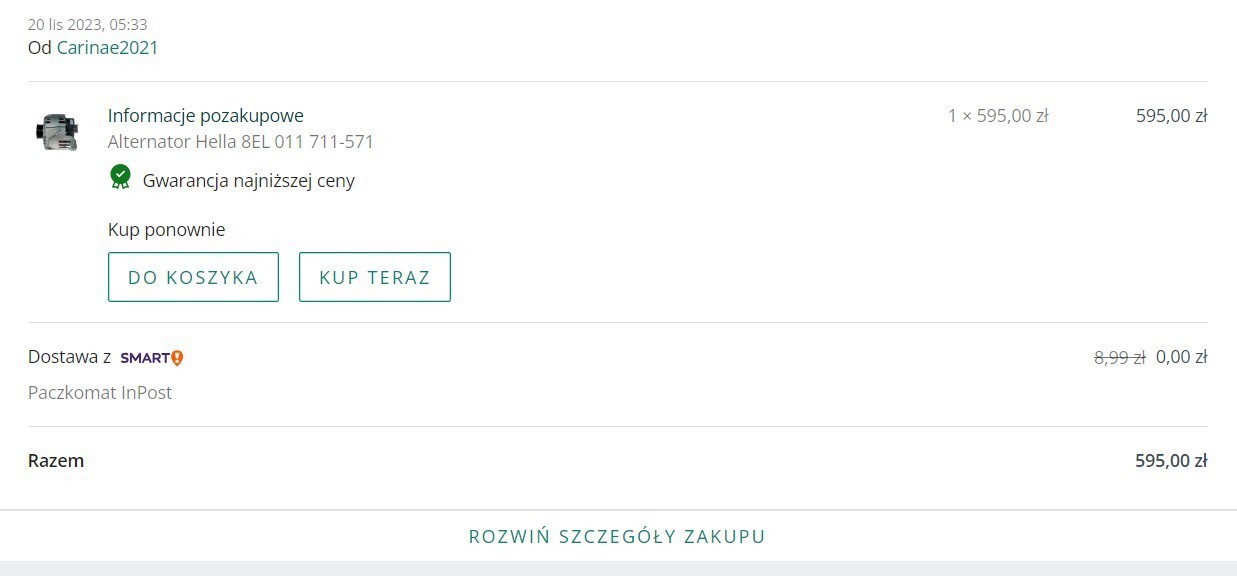This screenshot has width=1237, height=576.
Task: Click Alternator Hella 8EL 011 711-571 title
Action: click(240, 142)
